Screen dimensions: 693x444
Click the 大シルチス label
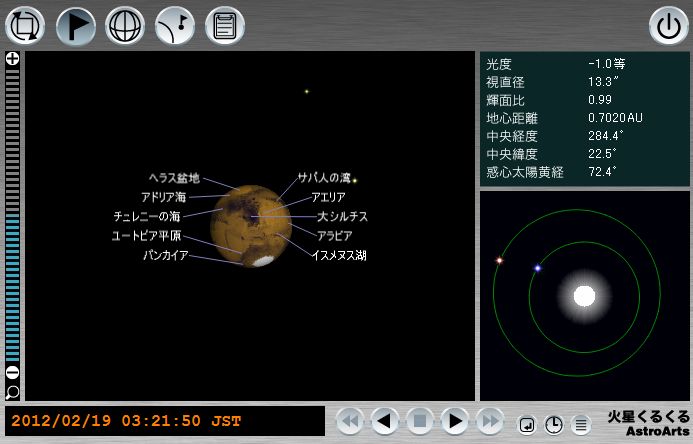tap(343, 216)
